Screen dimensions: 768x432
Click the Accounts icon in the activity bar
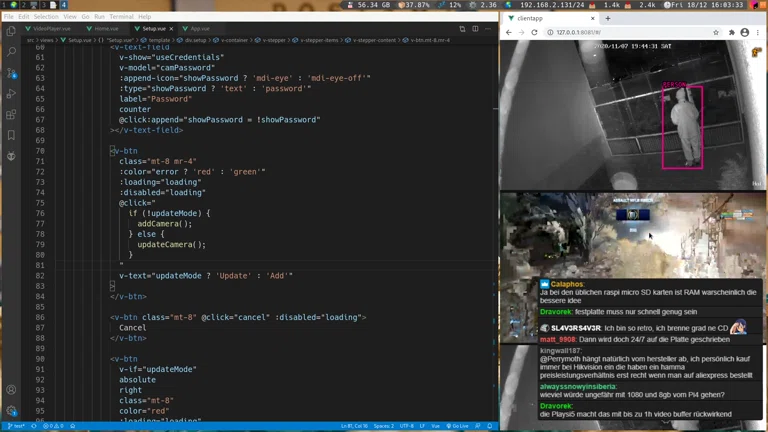click(x=11, y=390)
